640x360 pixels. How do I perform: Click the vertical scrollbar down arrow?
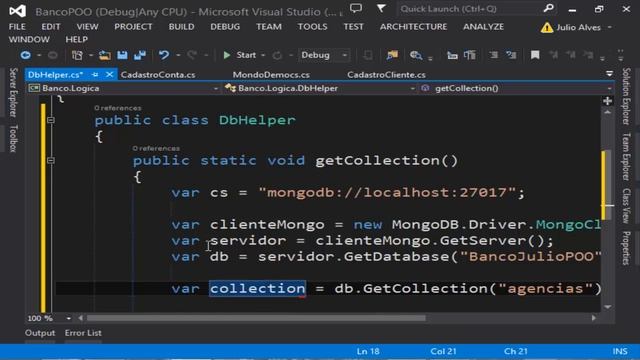pyautogui.click(x=607, y=307)
